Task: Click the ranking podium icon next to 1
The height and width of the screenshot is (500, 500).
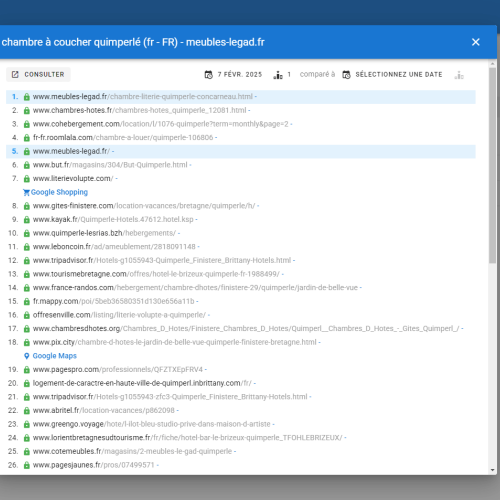Action: point(278,75)
